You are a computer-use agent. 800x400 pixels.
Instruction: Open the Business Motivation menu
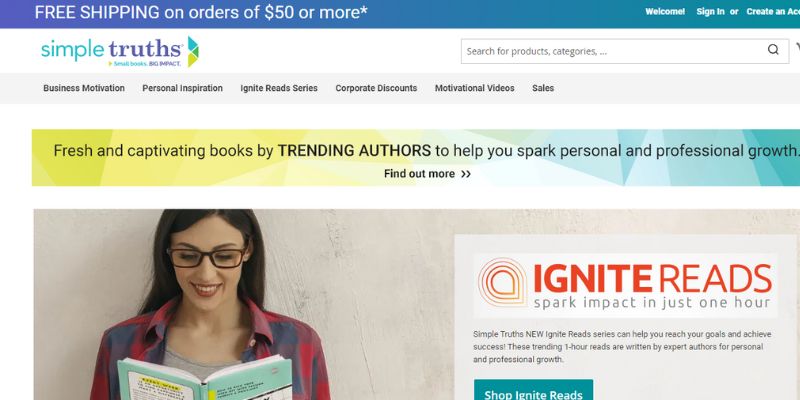click(84, 88)
